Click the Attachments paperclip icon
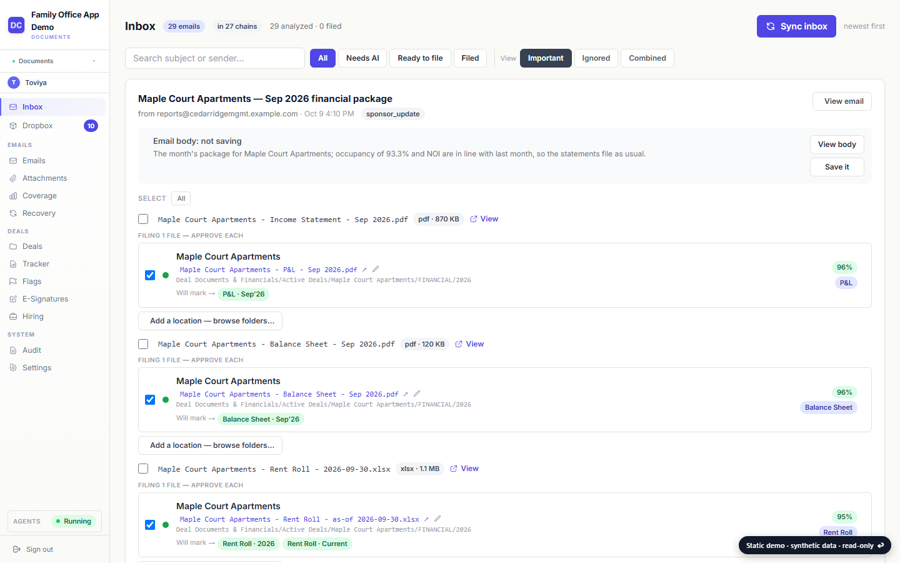The height and width of the screenshot is (563, 900). (13, 178)
